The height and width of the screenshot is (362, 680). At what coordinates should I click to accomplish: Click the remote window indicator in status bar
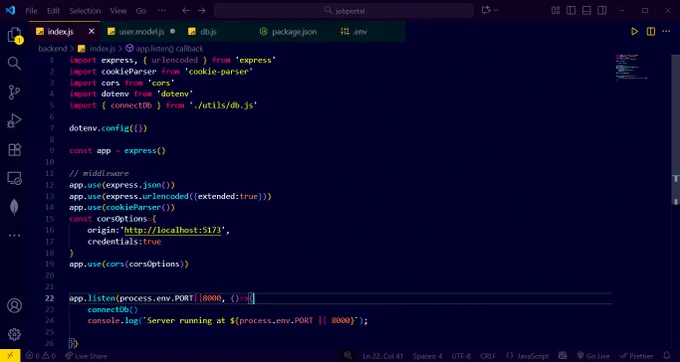[10, 355]
